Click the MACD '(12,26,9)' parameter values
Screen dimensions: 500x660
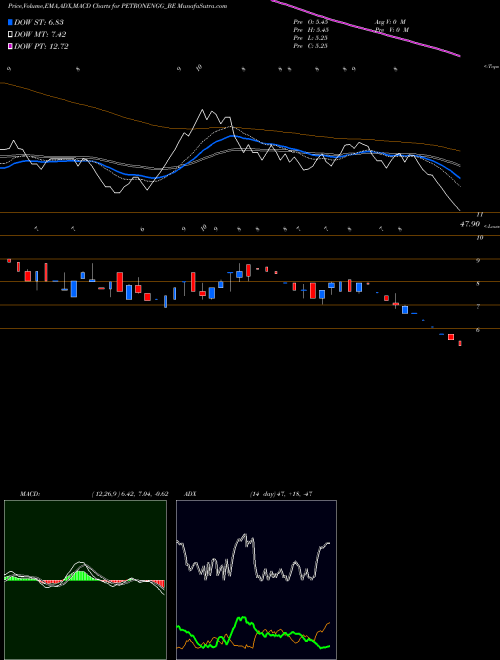pyautogui.click(x=130, y=494)
